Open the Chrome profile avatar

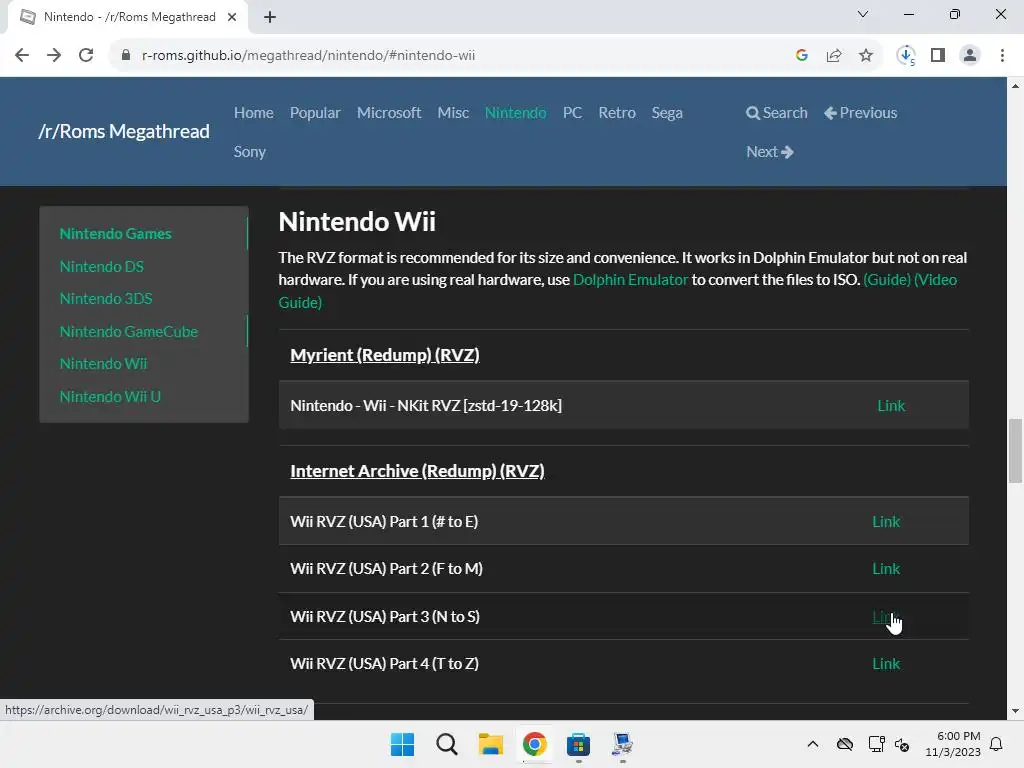pos(970,56)
